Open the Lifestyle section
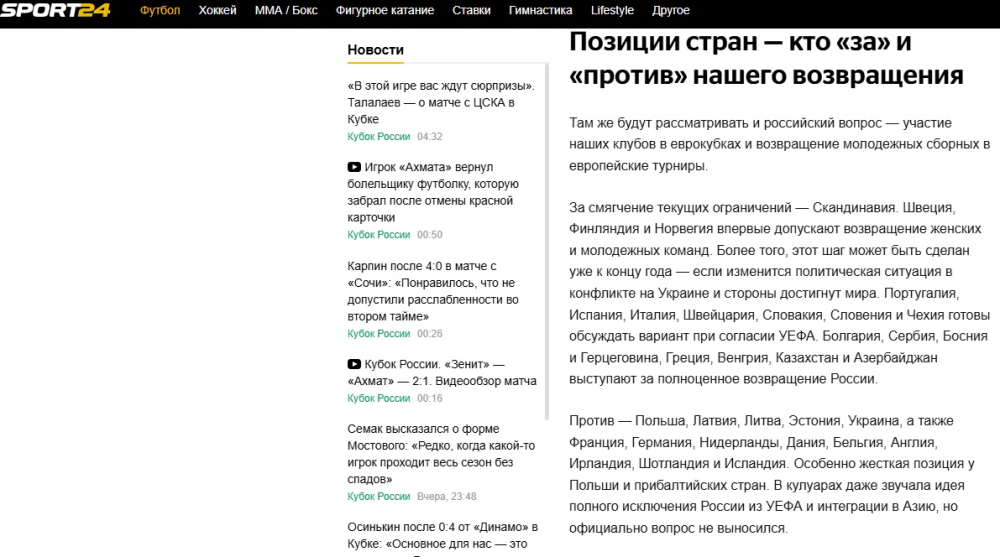1000x557 pixels. click(x=612, y=11)
